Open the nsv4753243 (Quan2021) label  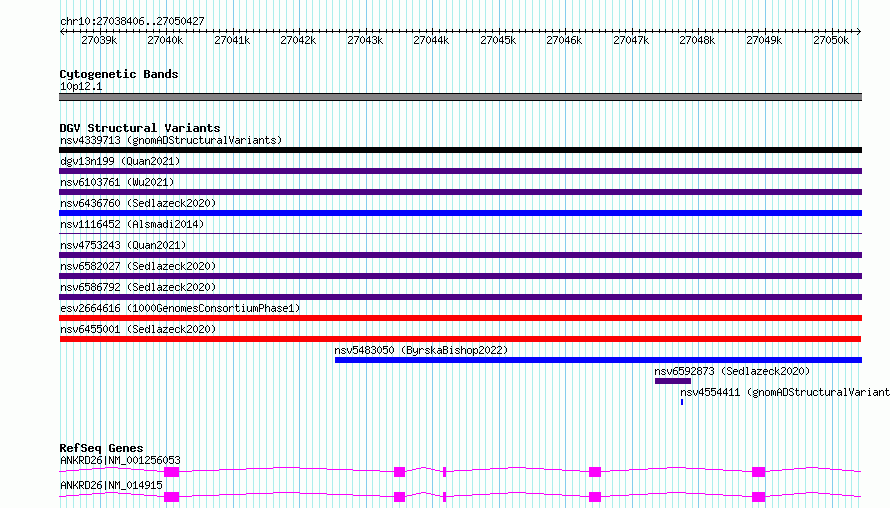click(x=123, y=245)
